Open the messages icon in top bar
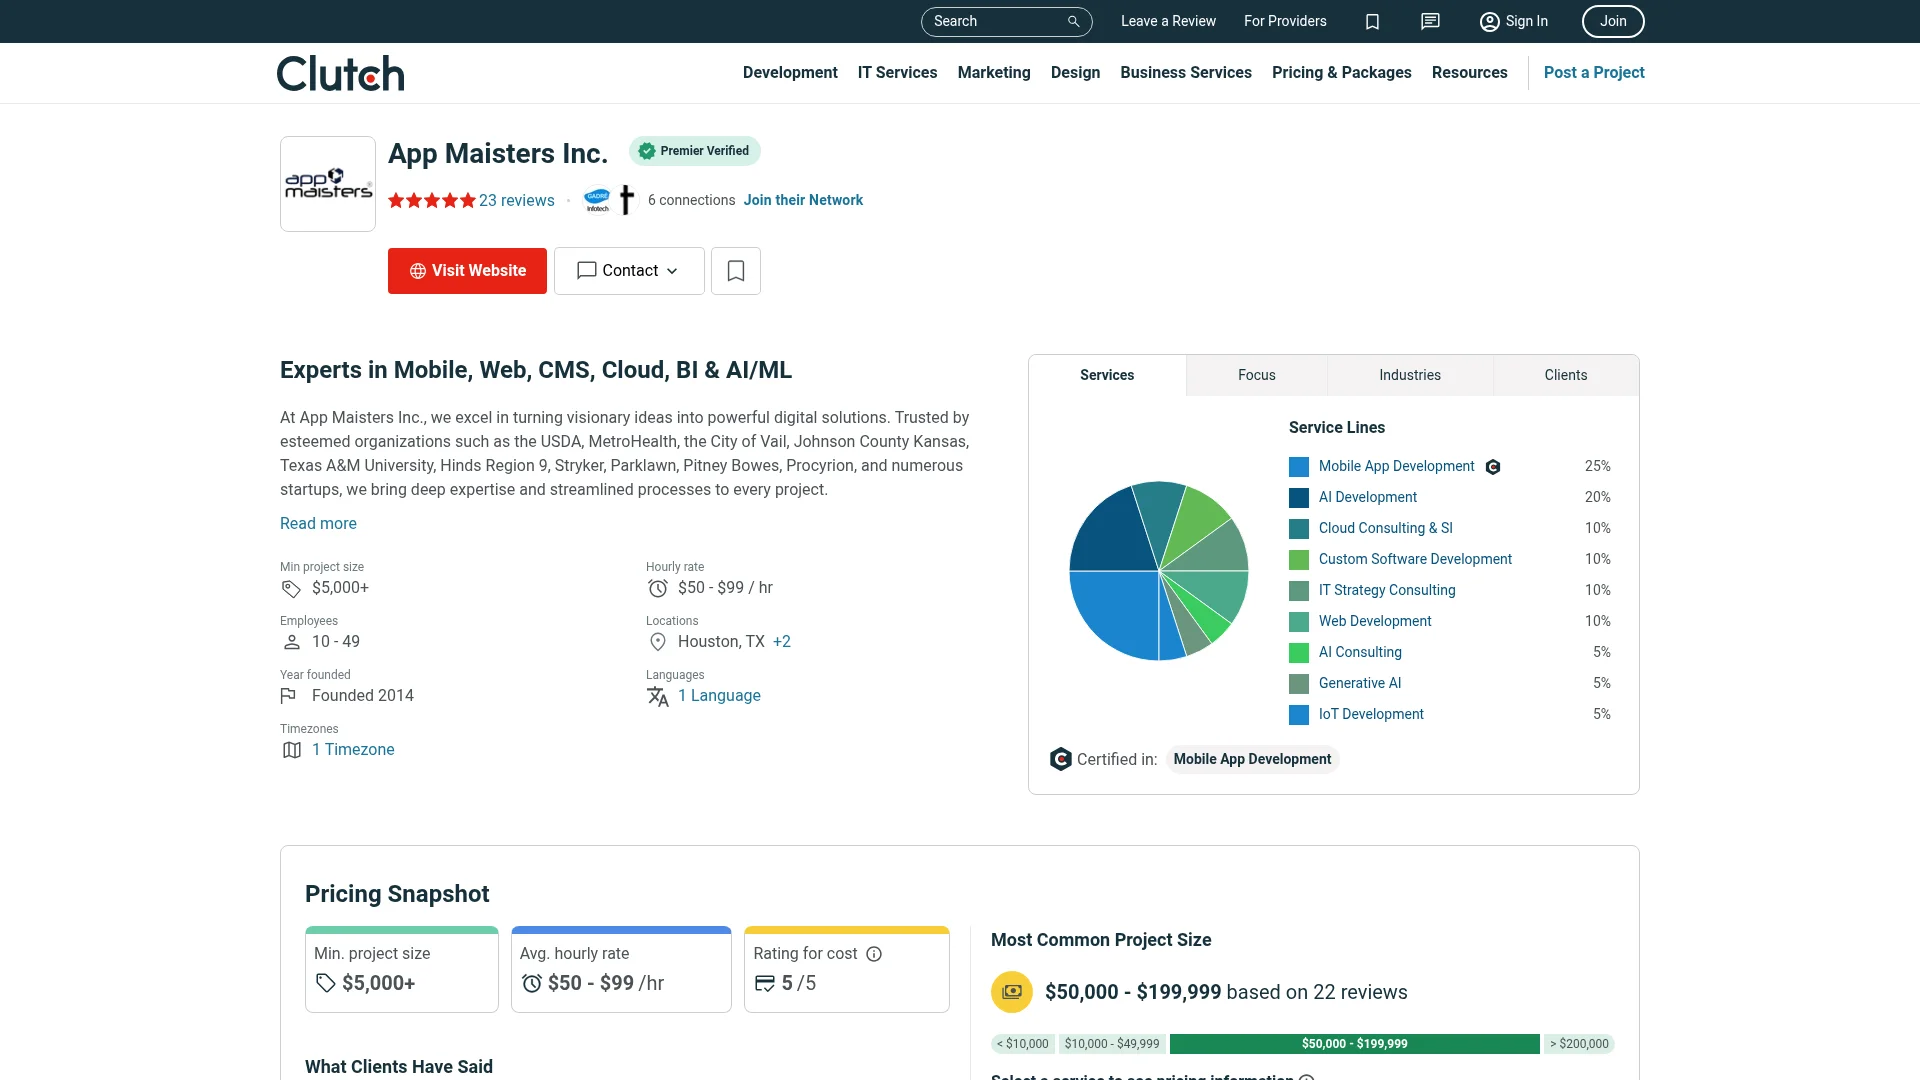Image resolution: width=1920 pixels, height=1080 pixels. [1430, 21]
